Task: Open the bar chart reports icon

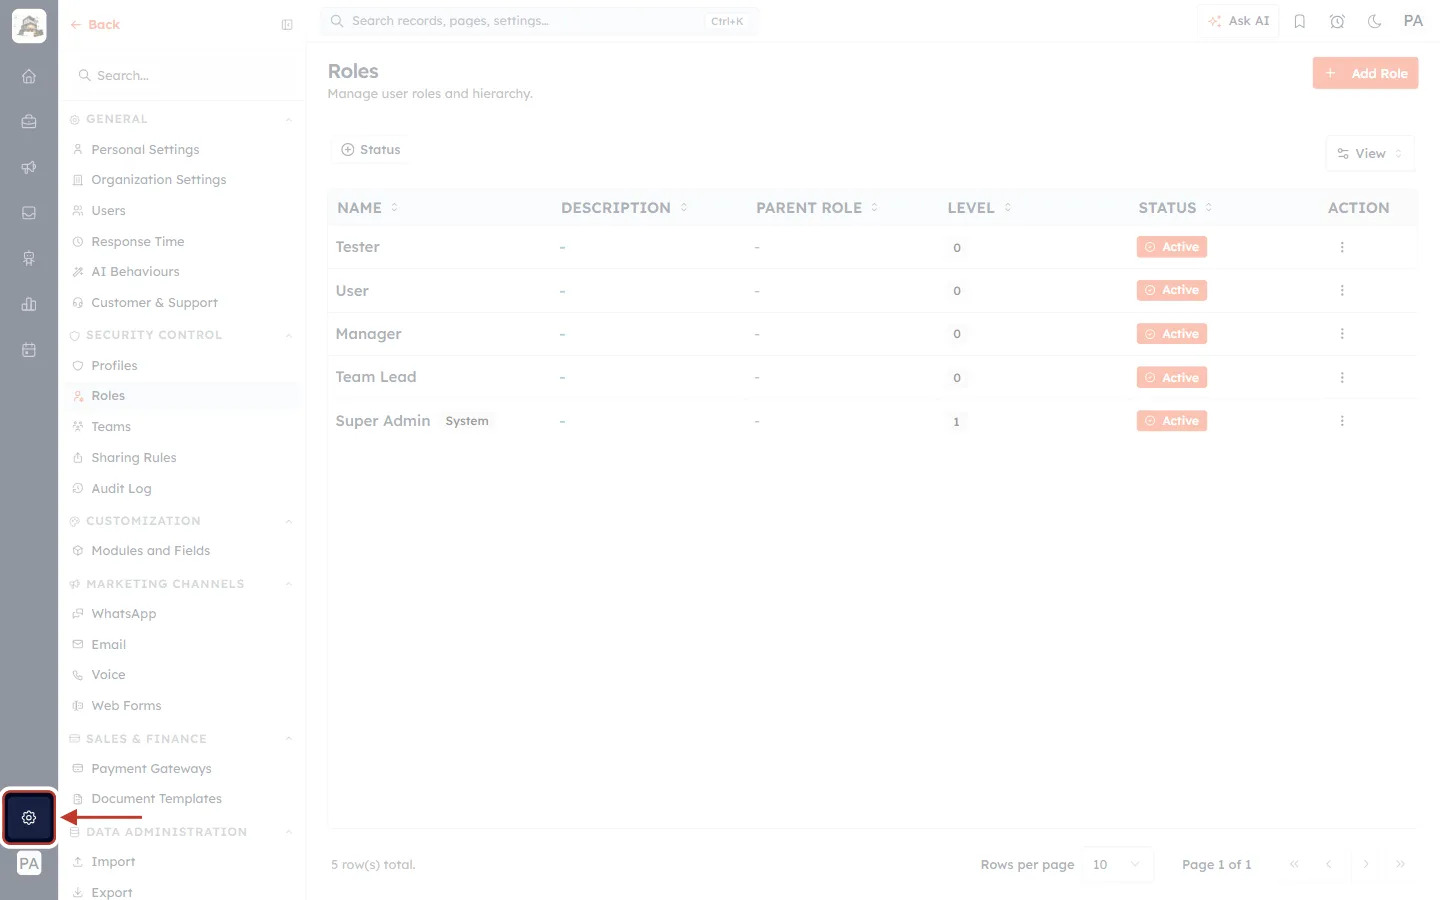Action: pyautogui.click(x=29, y=304)
